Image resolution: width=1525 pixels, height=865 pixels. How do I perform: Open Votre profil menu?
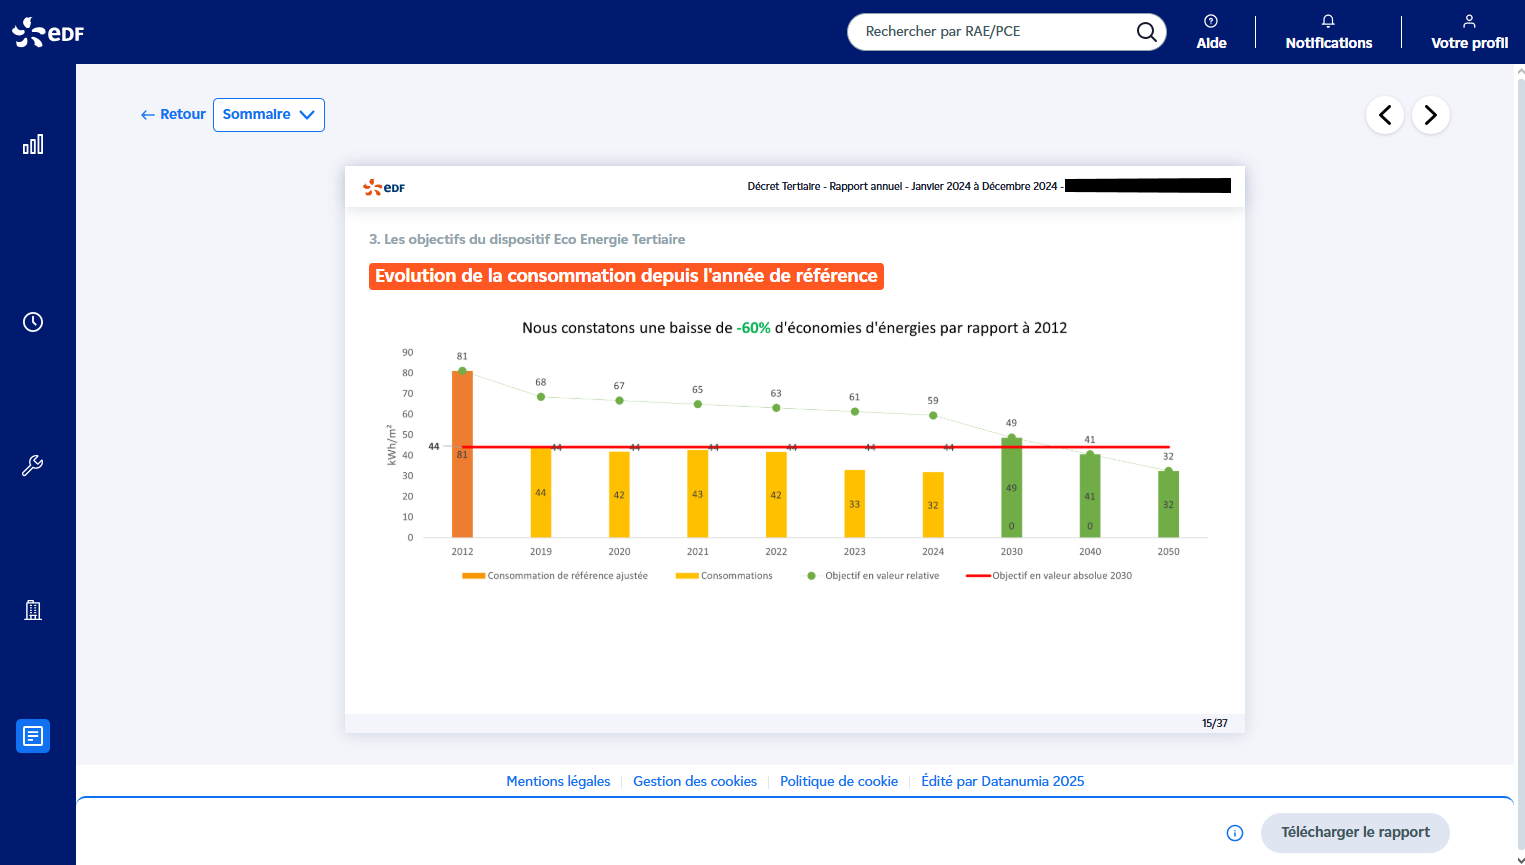[1469, 32]
